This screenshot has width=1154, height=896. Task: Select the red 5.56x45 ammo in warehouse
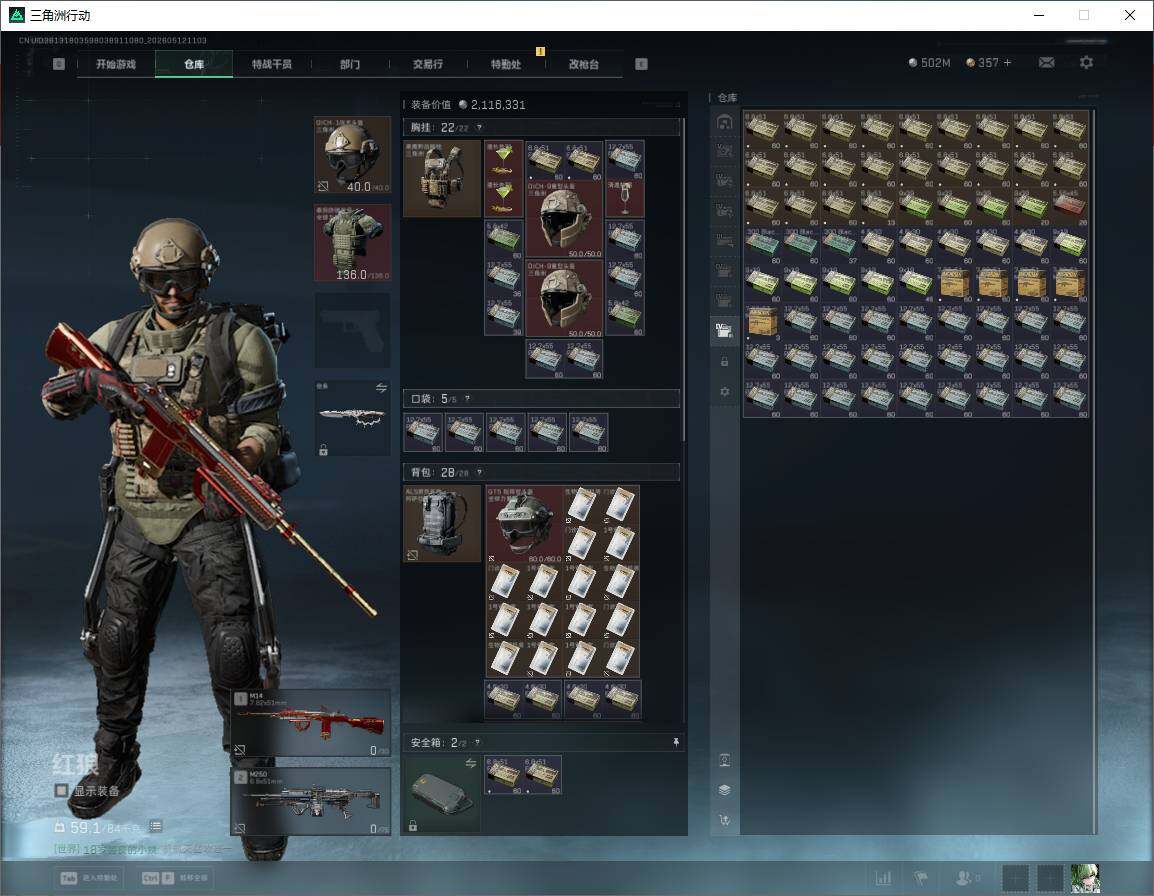pyautogui.click(x=1069, y=207)
